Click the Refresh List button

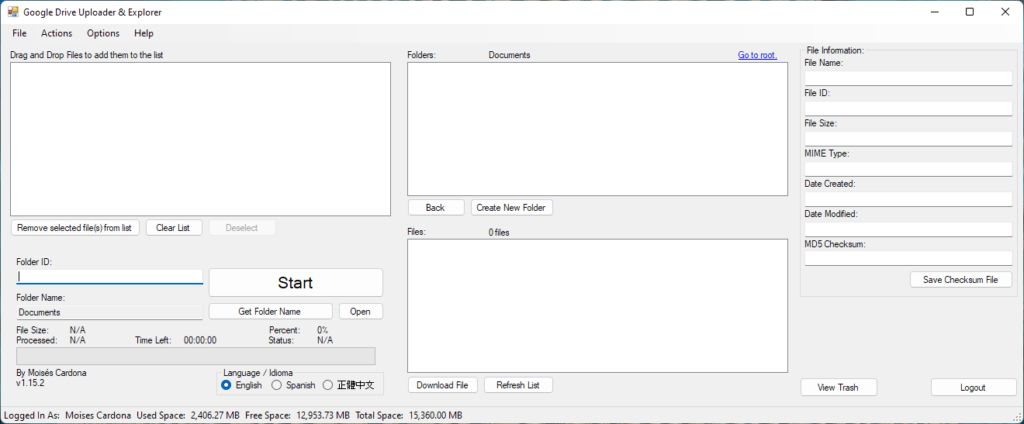[519, 385]
